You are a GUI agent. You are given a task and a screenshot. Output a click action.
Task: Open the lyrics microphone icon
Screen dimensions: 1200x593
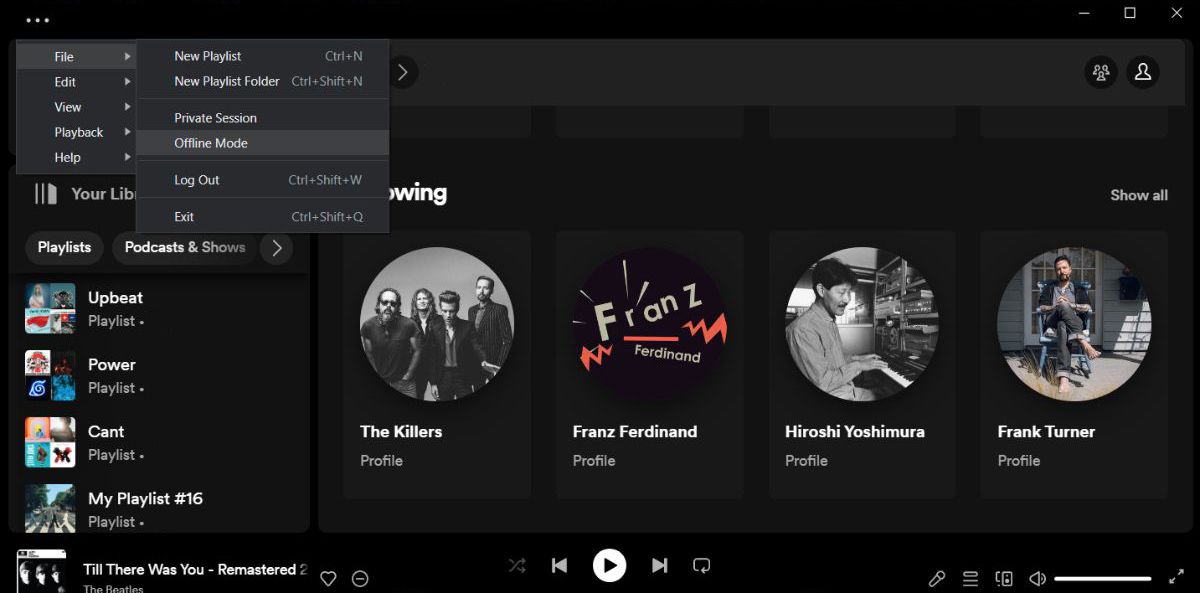tap(937, 578)
